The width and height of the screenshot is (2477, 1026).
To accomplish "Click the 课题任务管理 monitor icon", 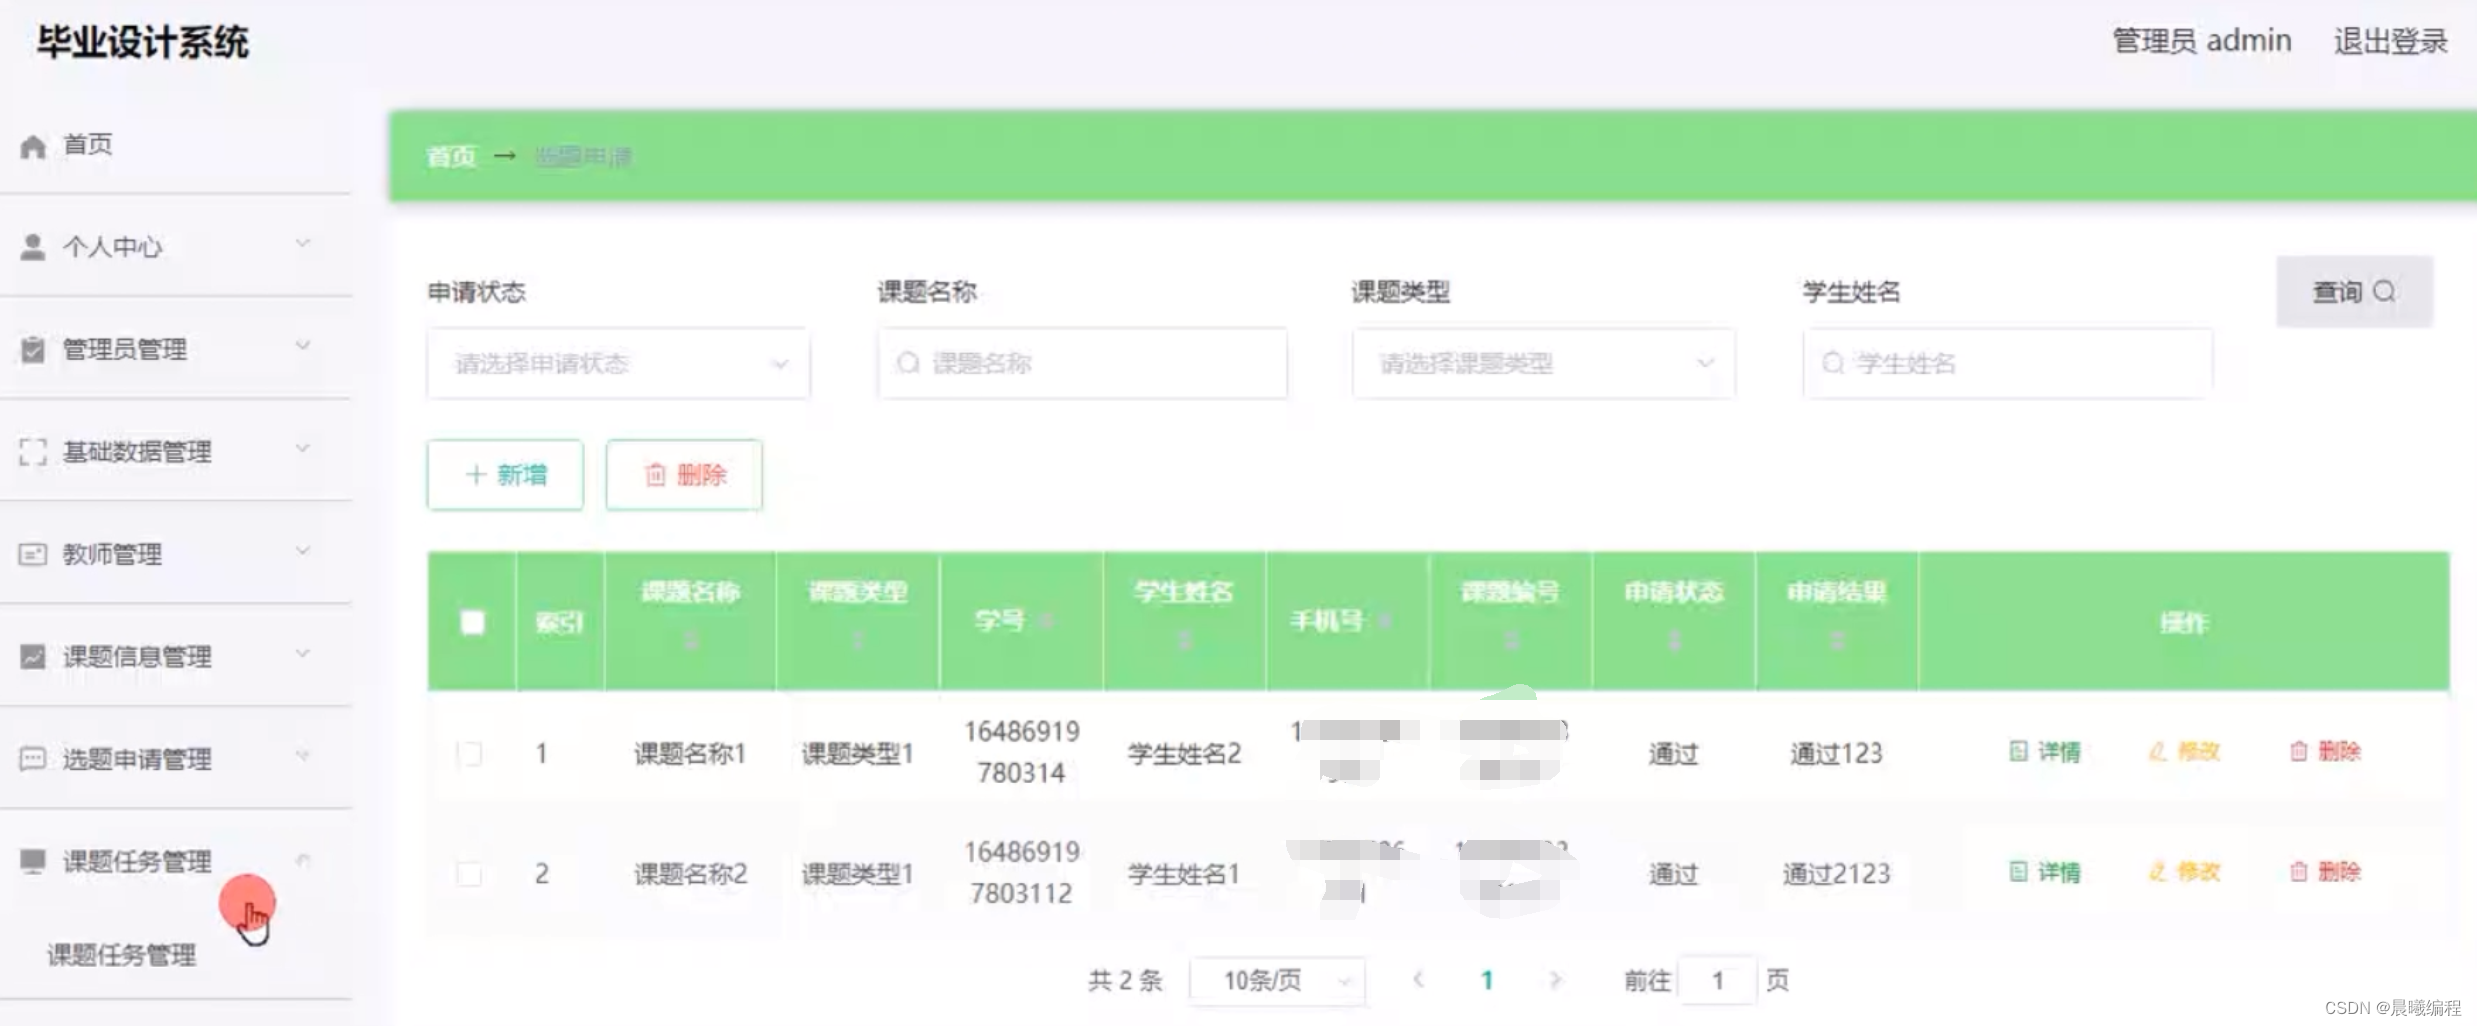I will [33, 861].
